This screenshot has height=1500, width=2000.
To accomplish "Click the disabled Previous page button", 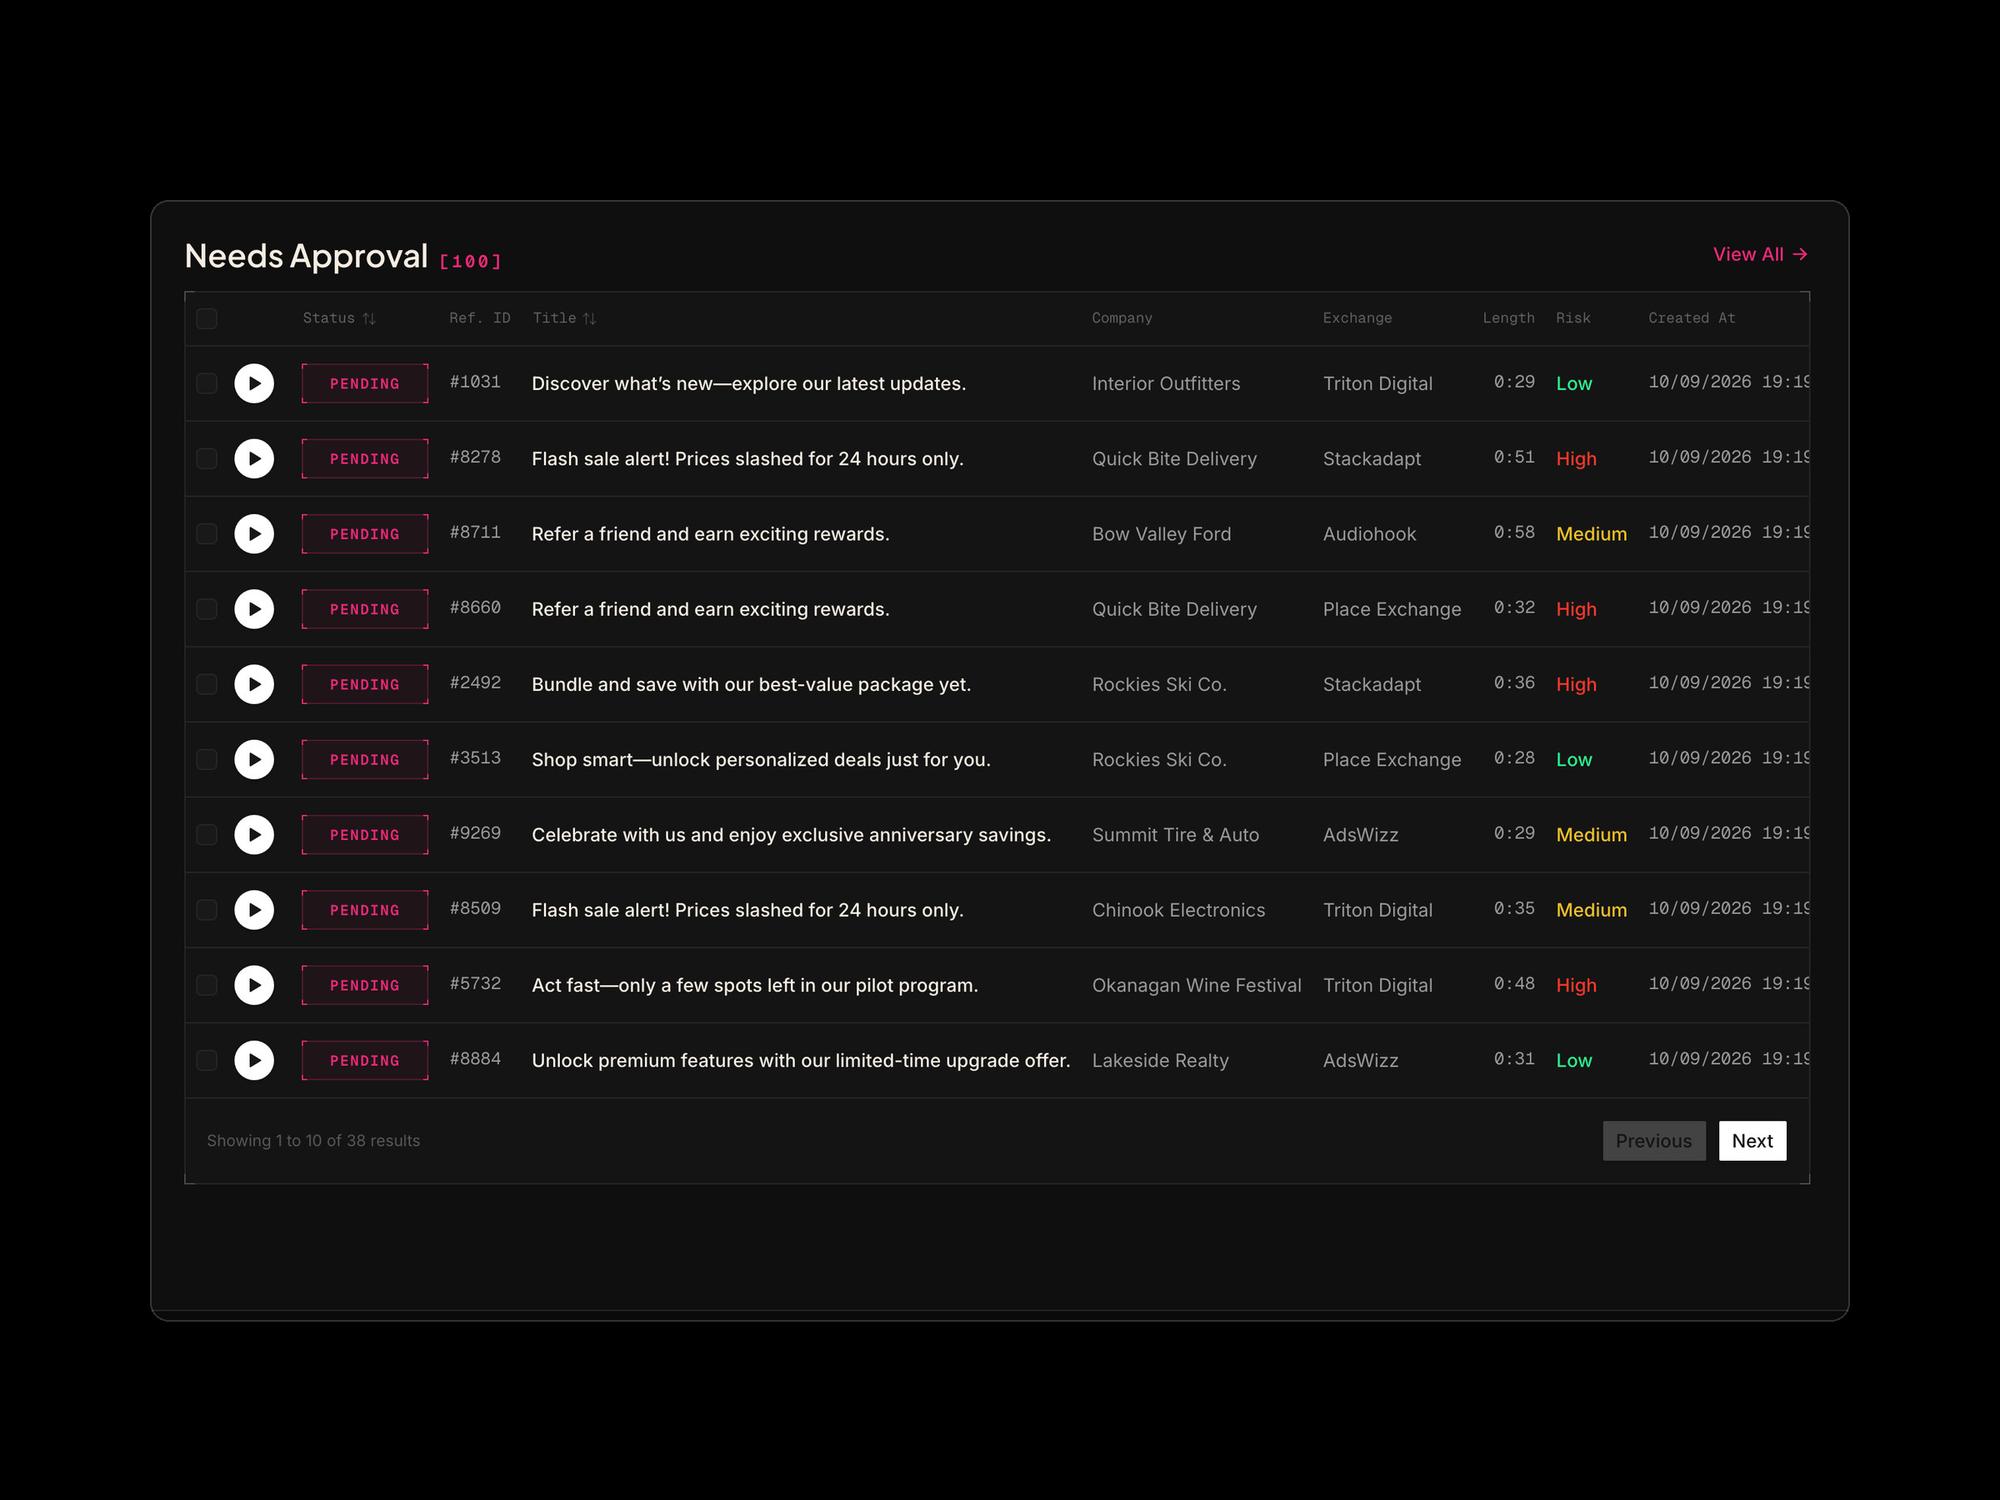I will (x=1654, y=1141).
